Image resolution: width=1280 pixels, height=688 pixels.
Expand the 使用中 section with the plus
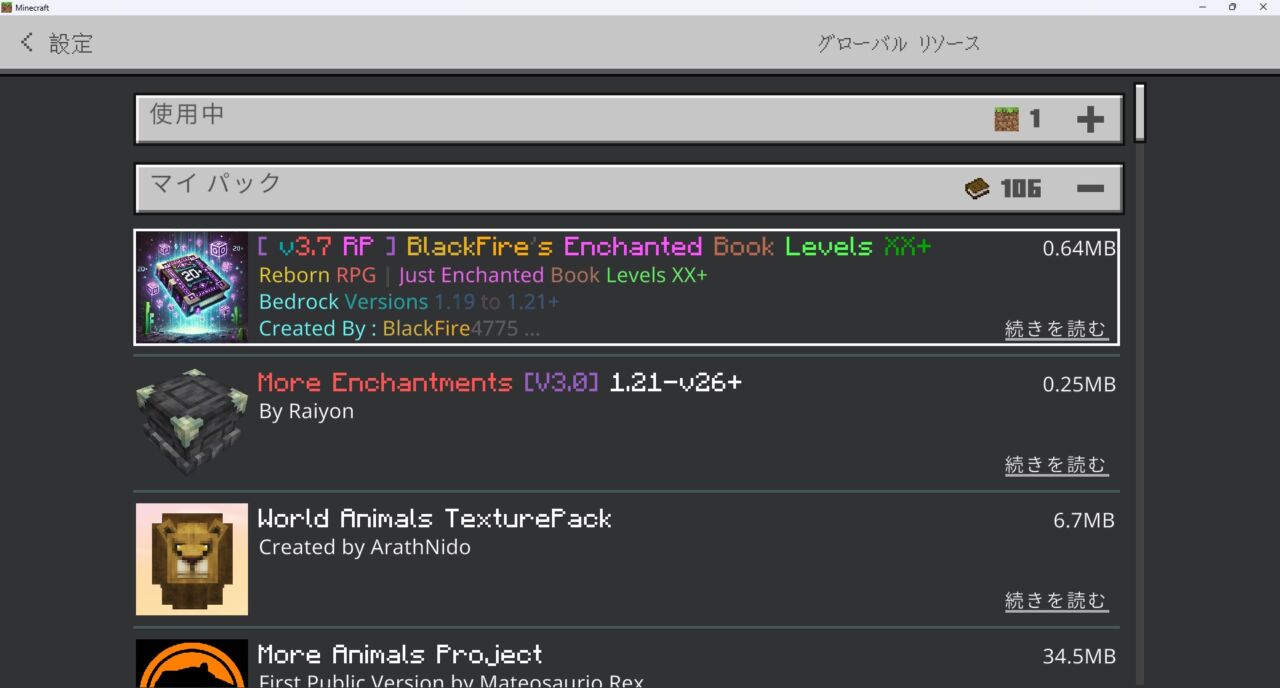pos(1090,120)
